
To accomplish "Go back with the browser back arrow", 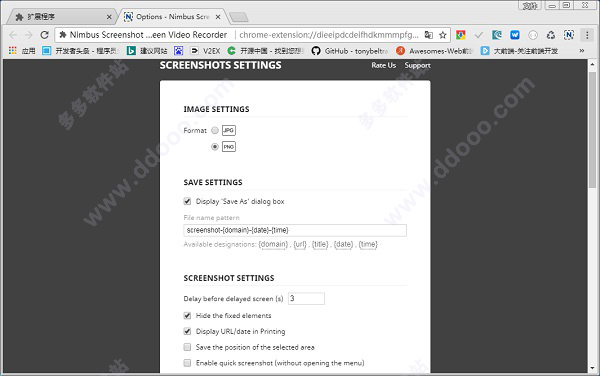I will [x=13, y=35].
